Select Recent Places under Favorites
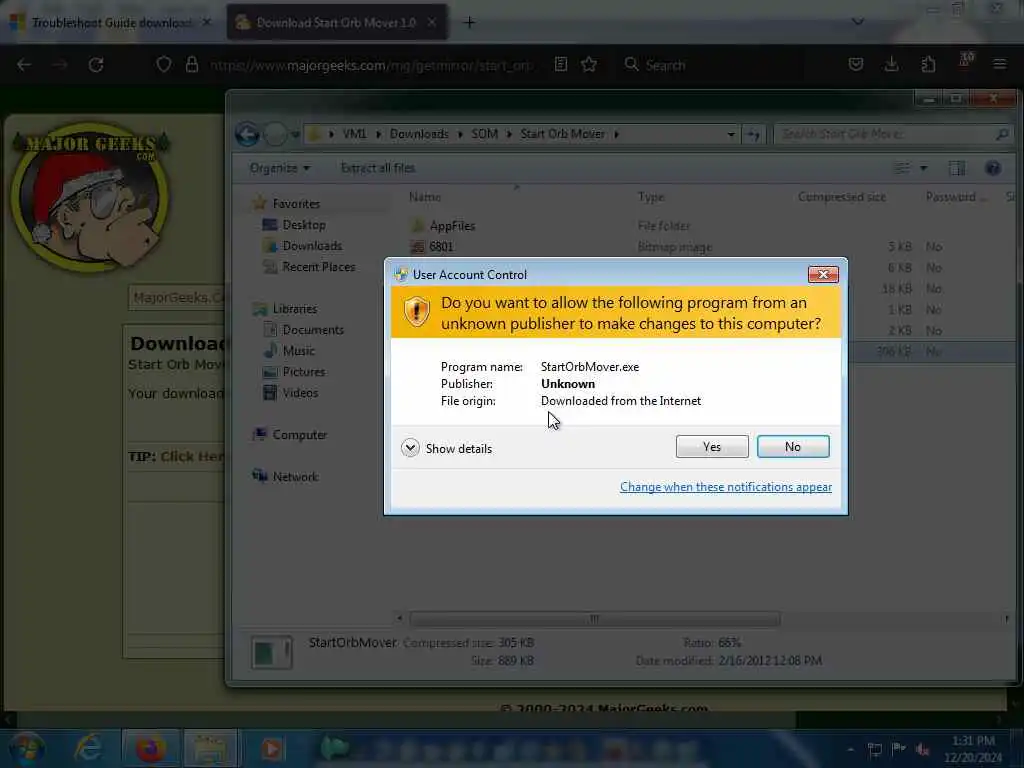Image resolution: width=1024 pixels, height=768 pixels. (319, 266)
